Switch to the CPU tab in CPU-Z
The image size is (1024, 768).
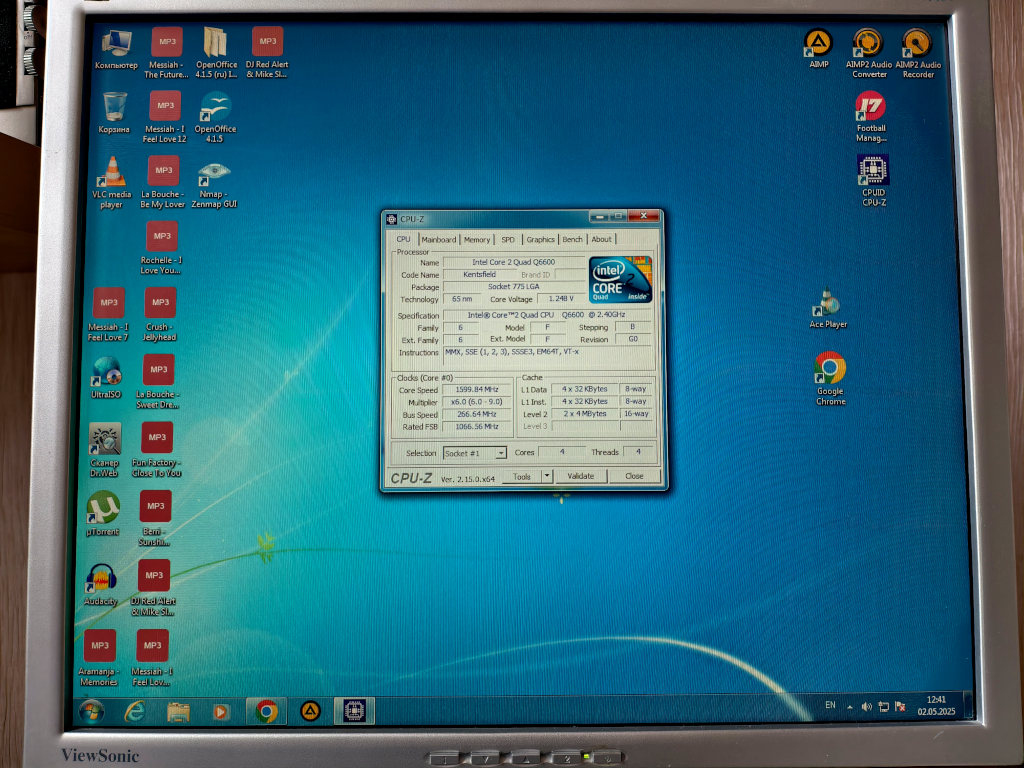(404, 239)
